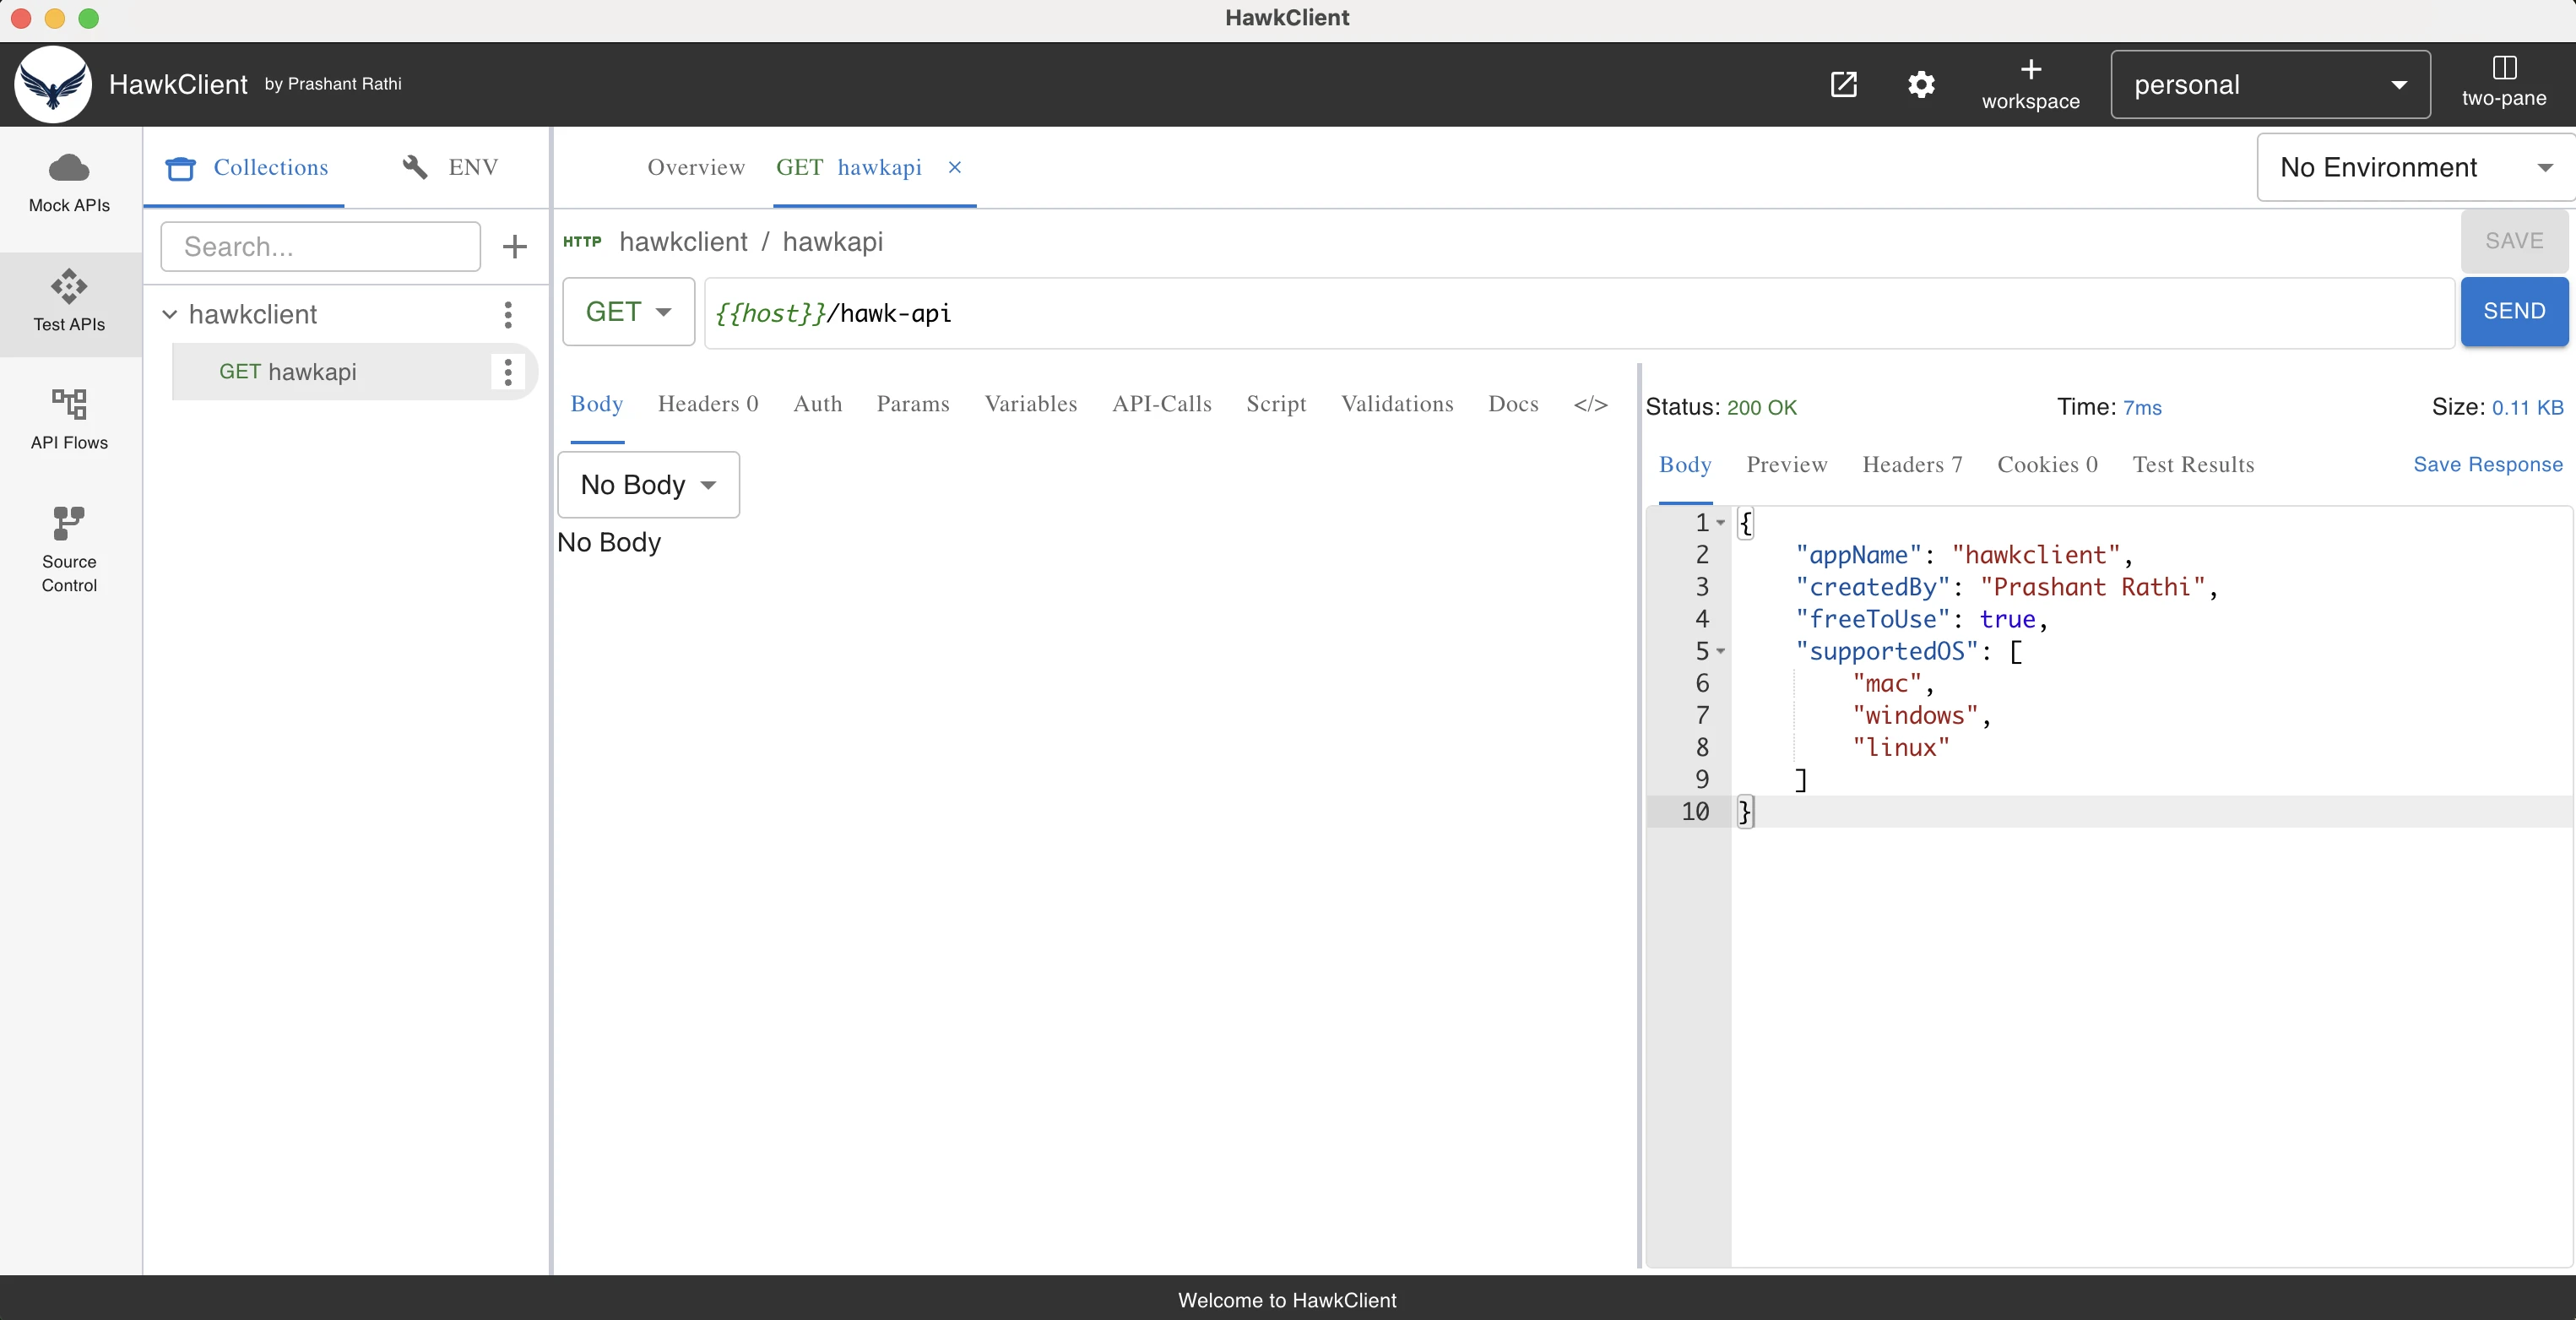2576x1320 pixels.
Task: Click the settings gear icon
Action: tap(1921, 84)
